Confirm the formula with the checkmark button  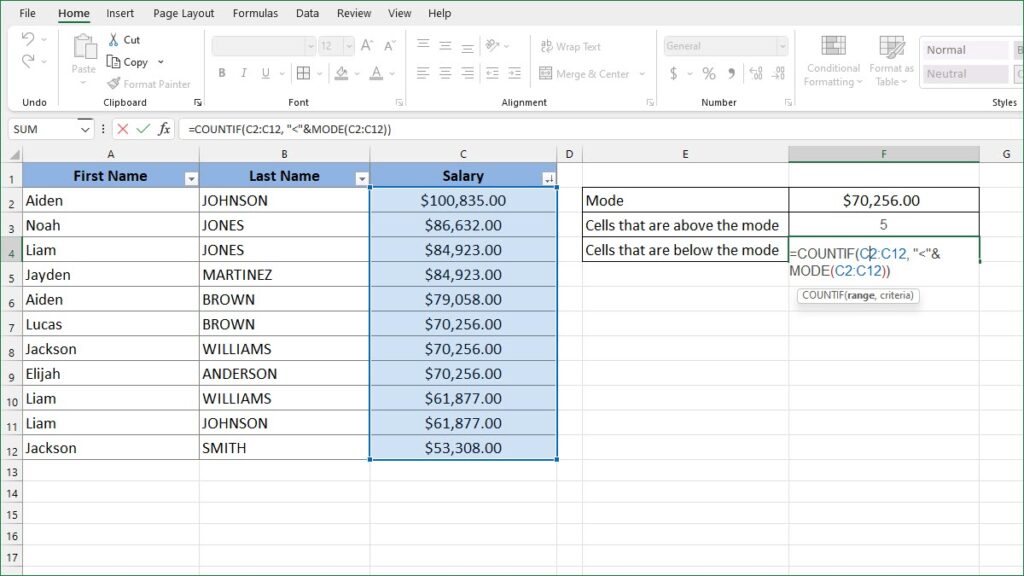point(141,128)
